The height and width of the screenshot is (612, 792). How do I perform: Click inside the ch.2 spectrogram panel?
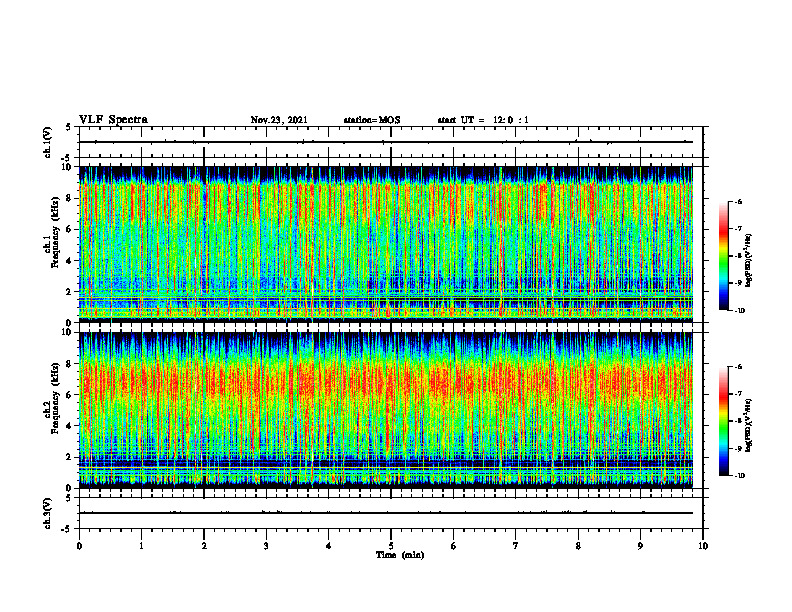tap(386, 410)
